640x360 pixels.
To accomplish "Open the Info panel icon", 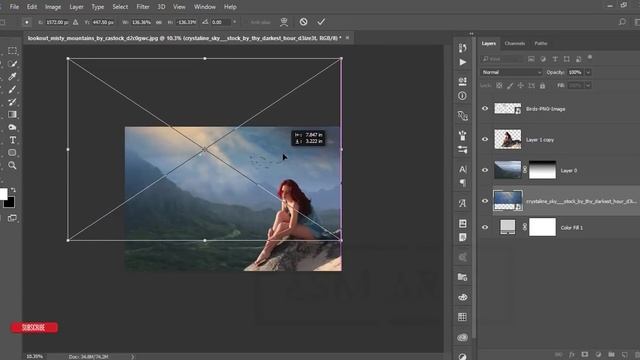I will [462, 96].
